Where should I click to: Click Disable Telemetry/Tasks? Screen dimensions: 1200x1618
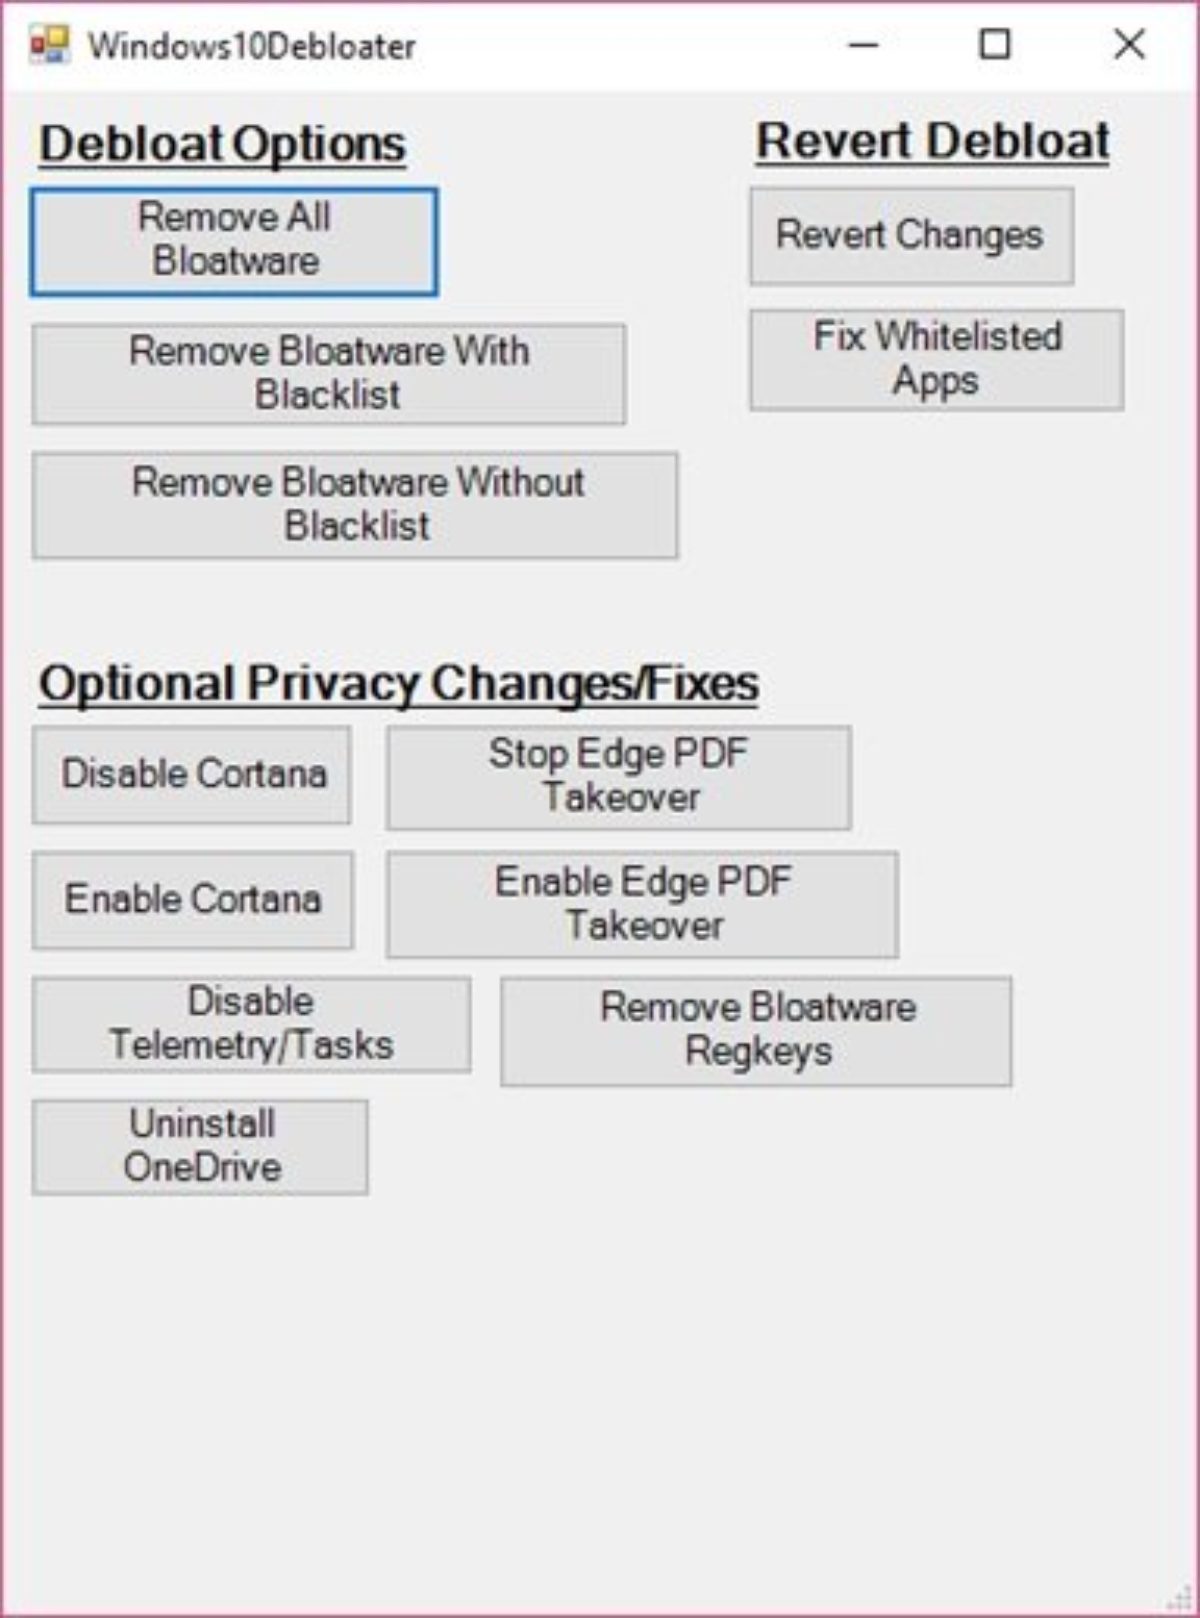[251, 1024]
